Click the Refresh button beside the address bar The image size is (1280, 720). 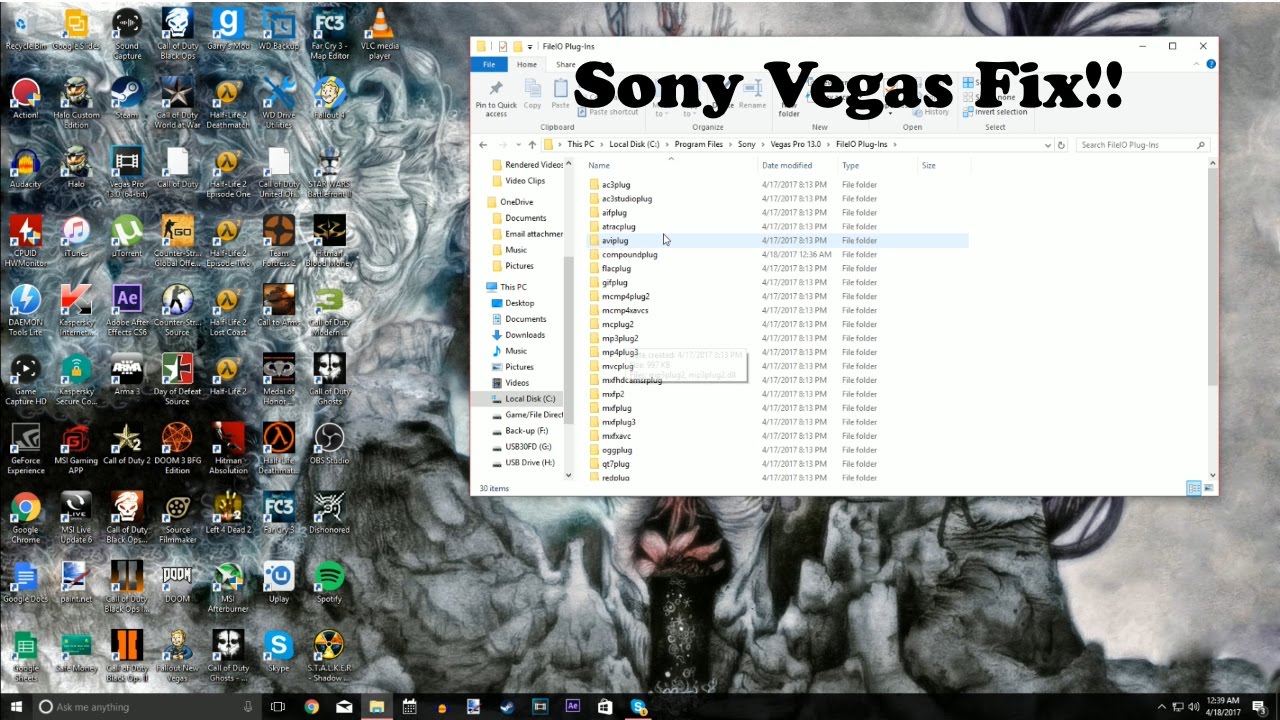(x=1061, y=145)
